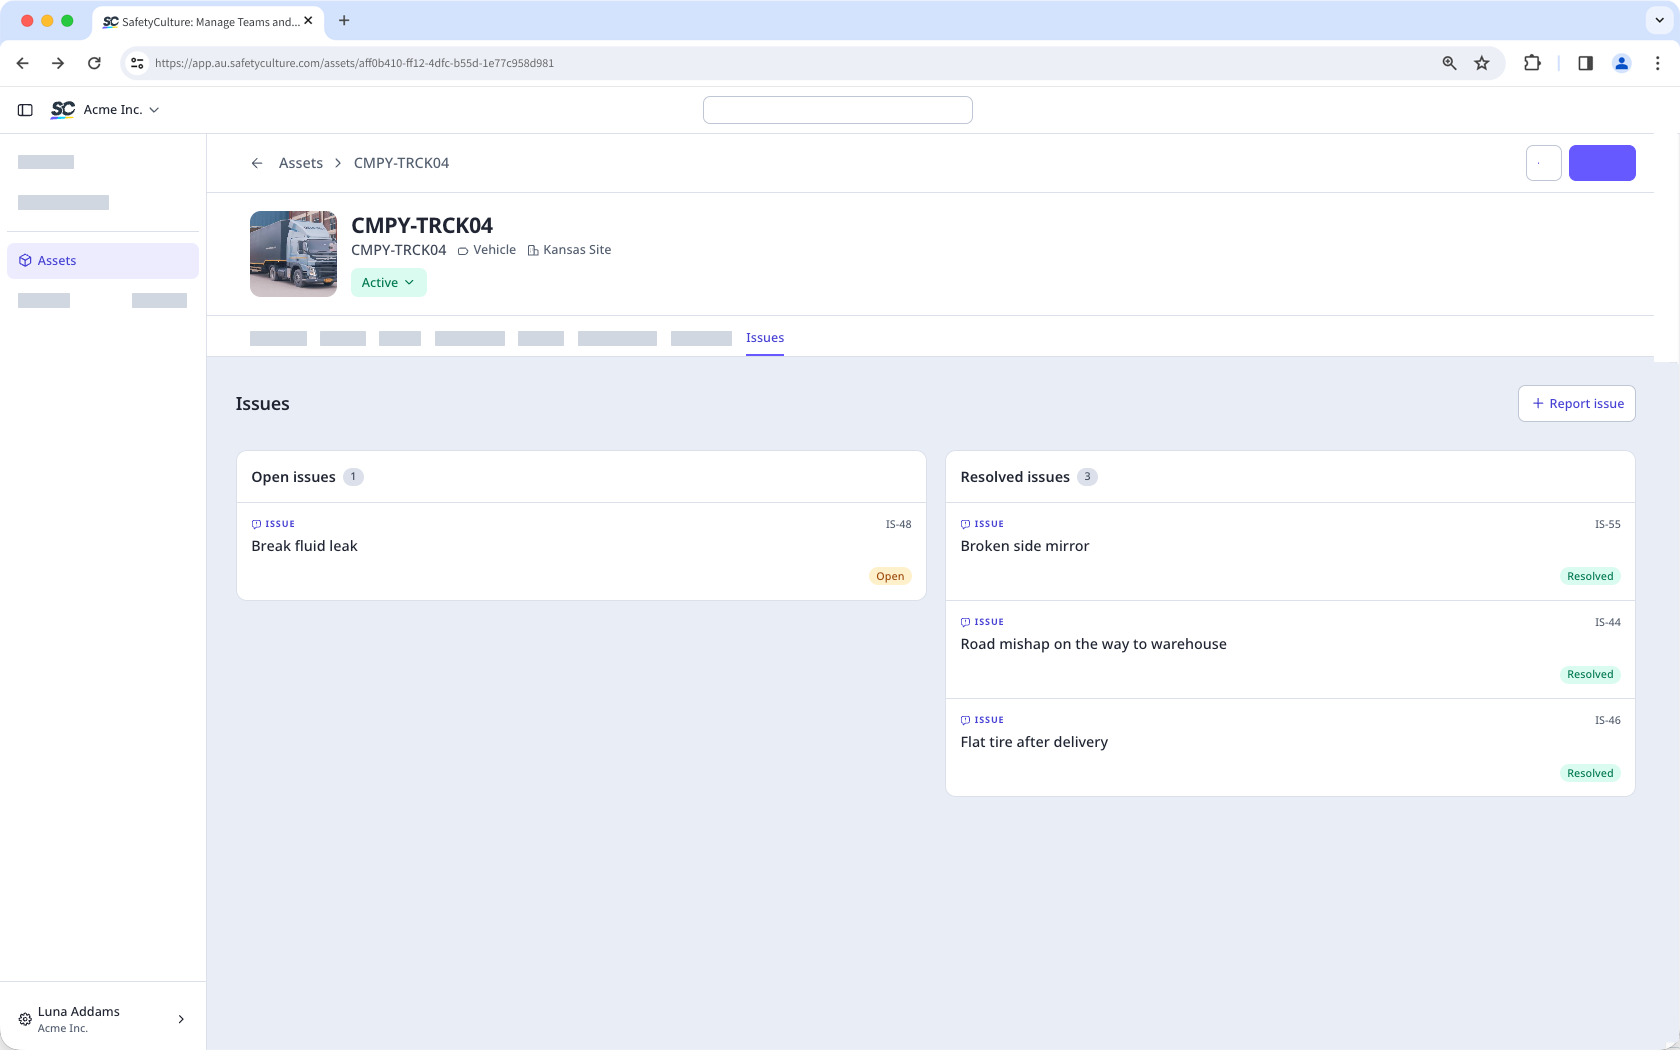Go forward using the browser forward arrow
This screenshot has width=1680, height=1050.
point(58,63)
